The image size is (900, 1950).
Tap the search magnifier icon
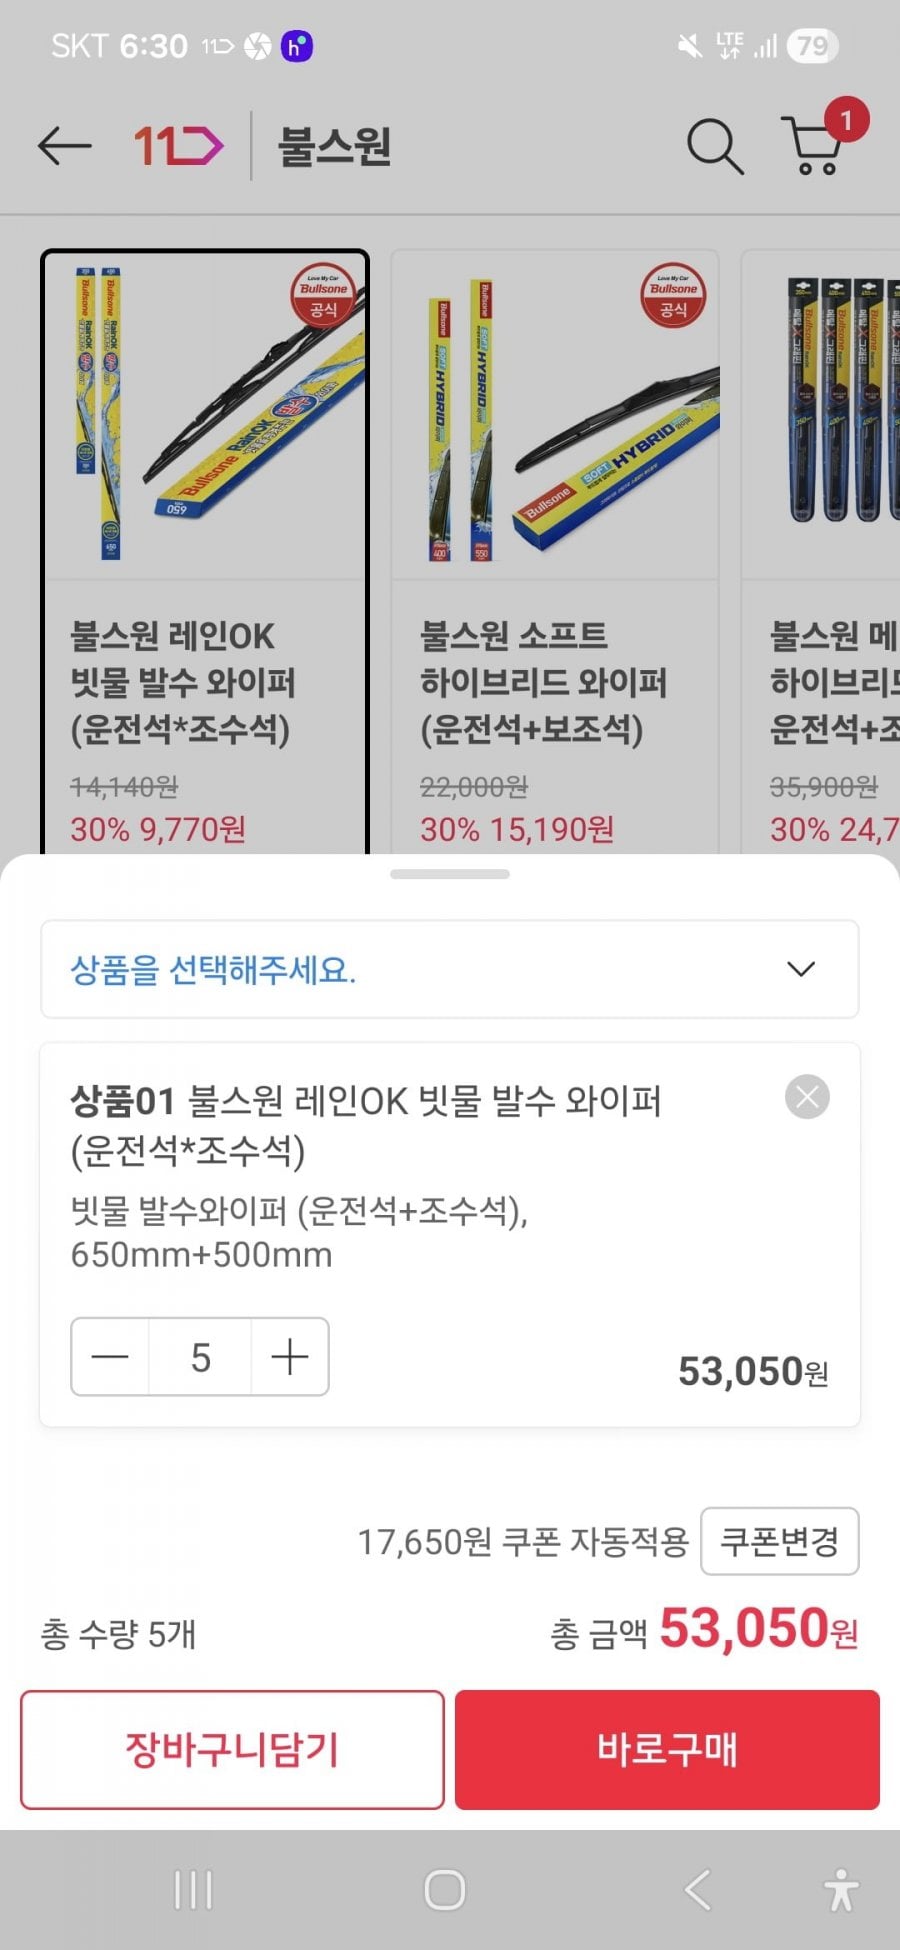(714, 147)
